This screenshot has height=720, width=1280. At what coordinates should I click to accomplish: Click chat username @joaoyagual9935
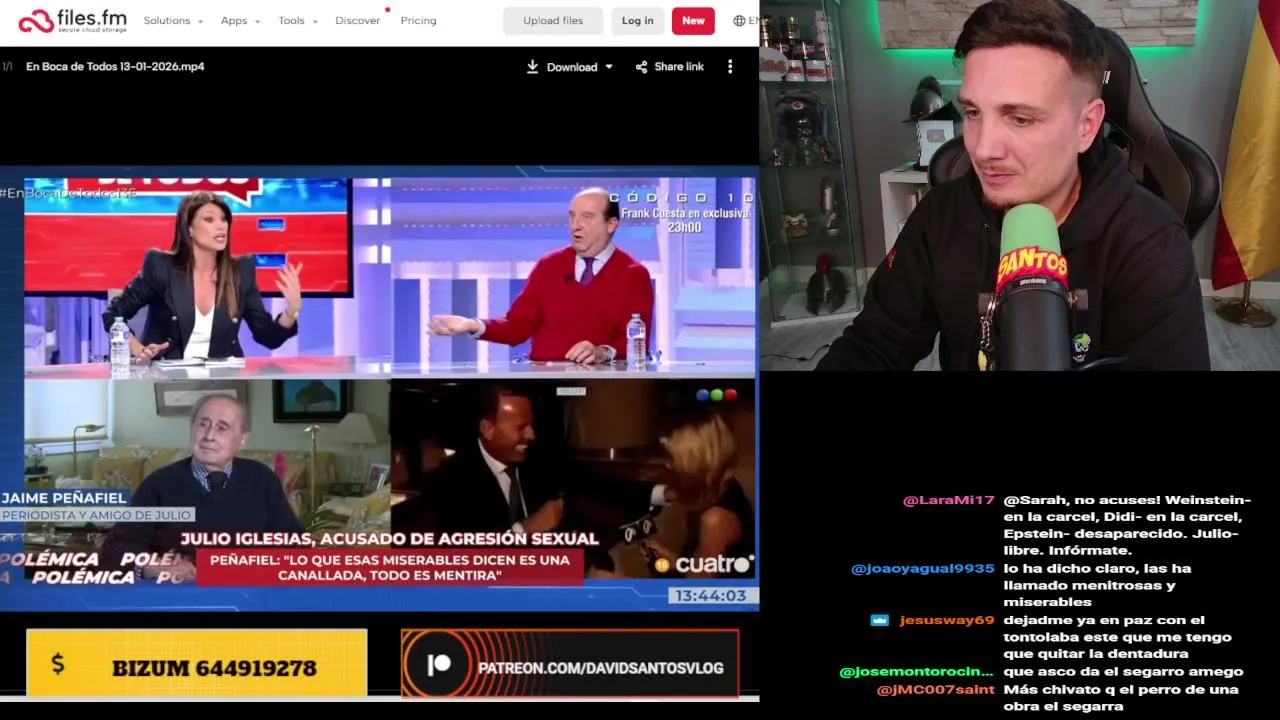[922, 569]
